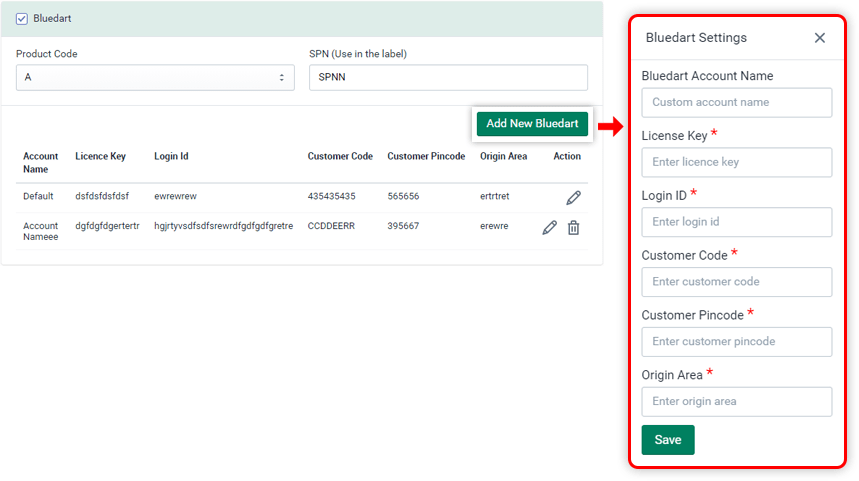Toggle the Bluedart checkbox

[22, 18]
